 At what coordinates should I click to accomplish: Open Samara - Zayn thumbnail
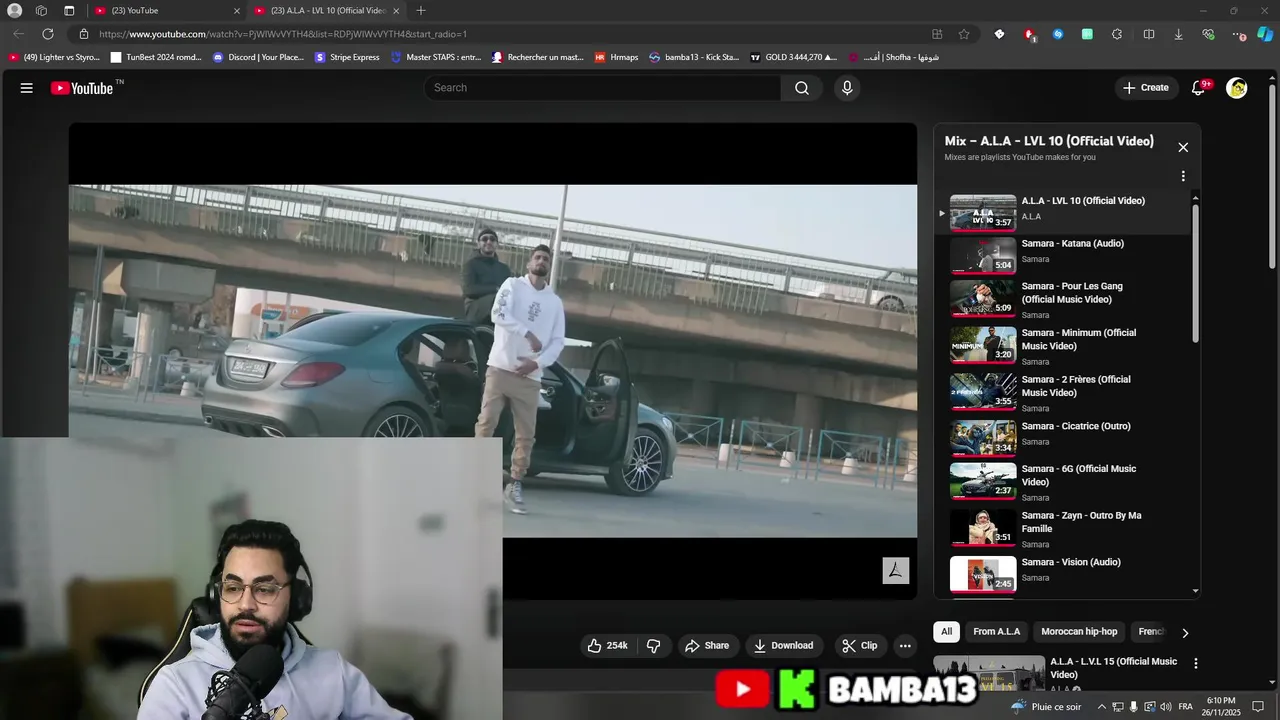[x=983, y=527]
